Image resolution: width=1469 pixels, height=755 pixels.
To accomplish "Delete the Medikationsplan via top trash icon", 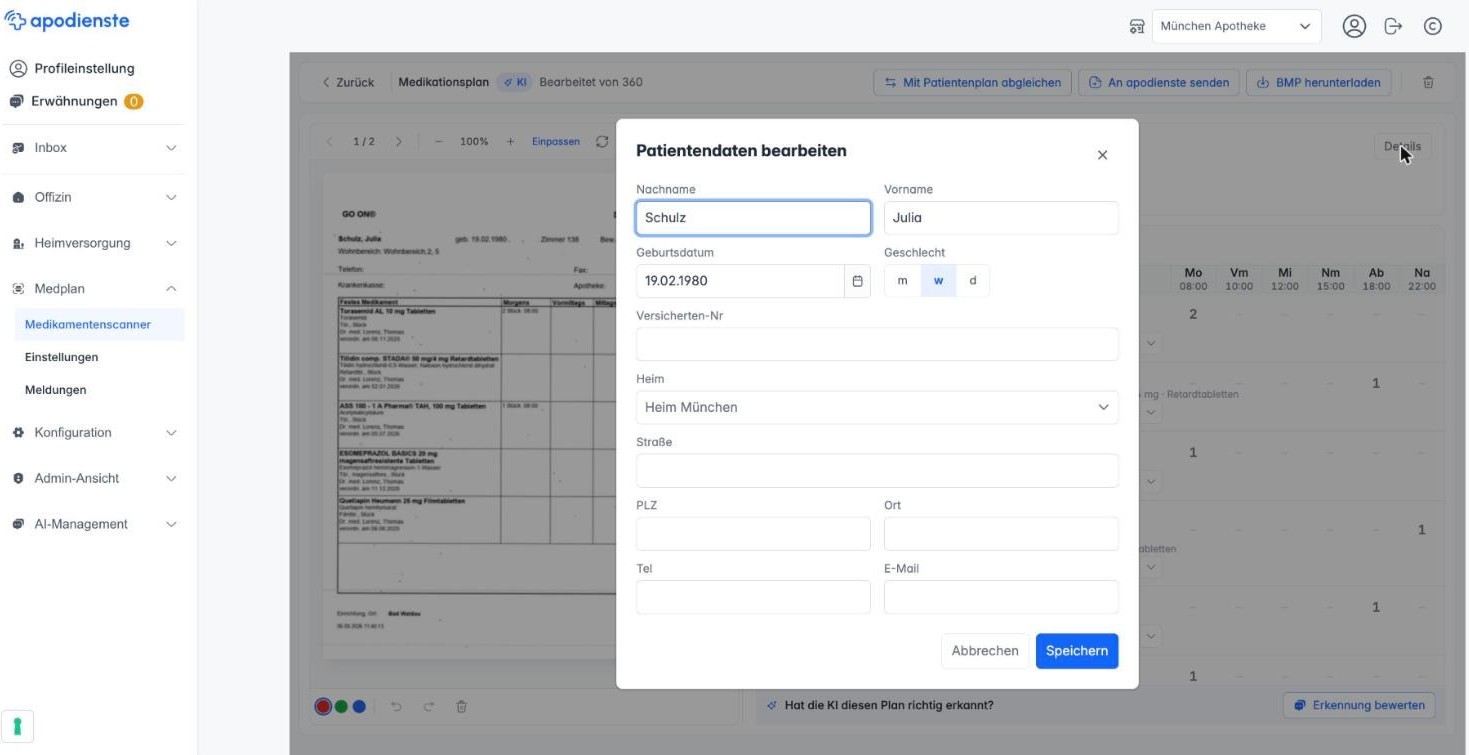I will coord(1428,82).
